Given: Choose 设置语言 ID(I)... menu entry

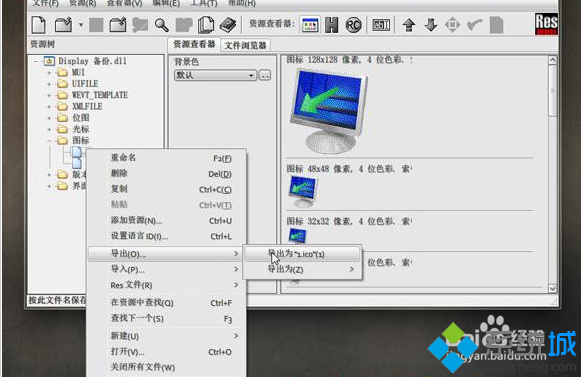Looking at the screenshot, I should 167,236.
